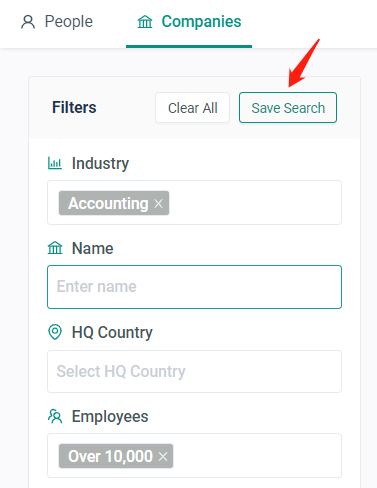Remove the Over 10,000 employees tag

click(x=163, y=456)
